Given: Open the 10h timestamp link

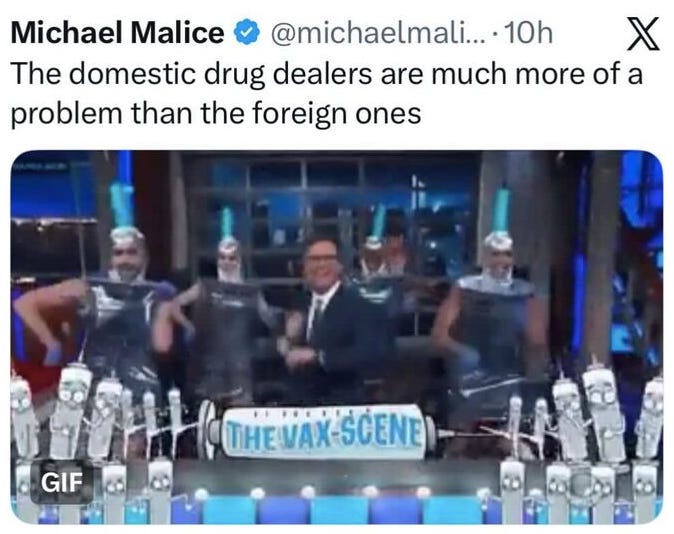Looking at the screenshot, I should pos(528,34).
